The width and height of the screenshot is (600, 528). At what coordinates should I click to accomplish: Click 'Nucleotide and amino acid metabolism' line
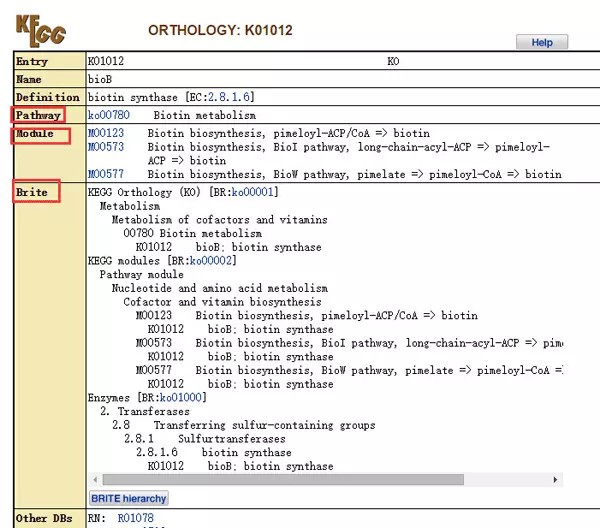coord(220,288)
